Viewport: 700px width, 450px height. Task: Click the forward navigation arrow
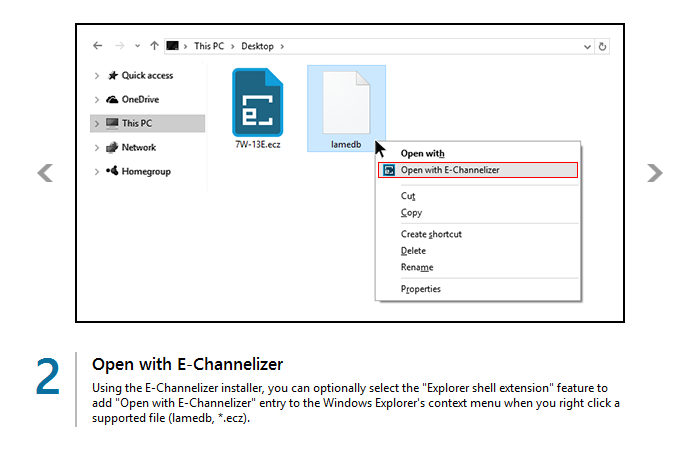[120, 46]
